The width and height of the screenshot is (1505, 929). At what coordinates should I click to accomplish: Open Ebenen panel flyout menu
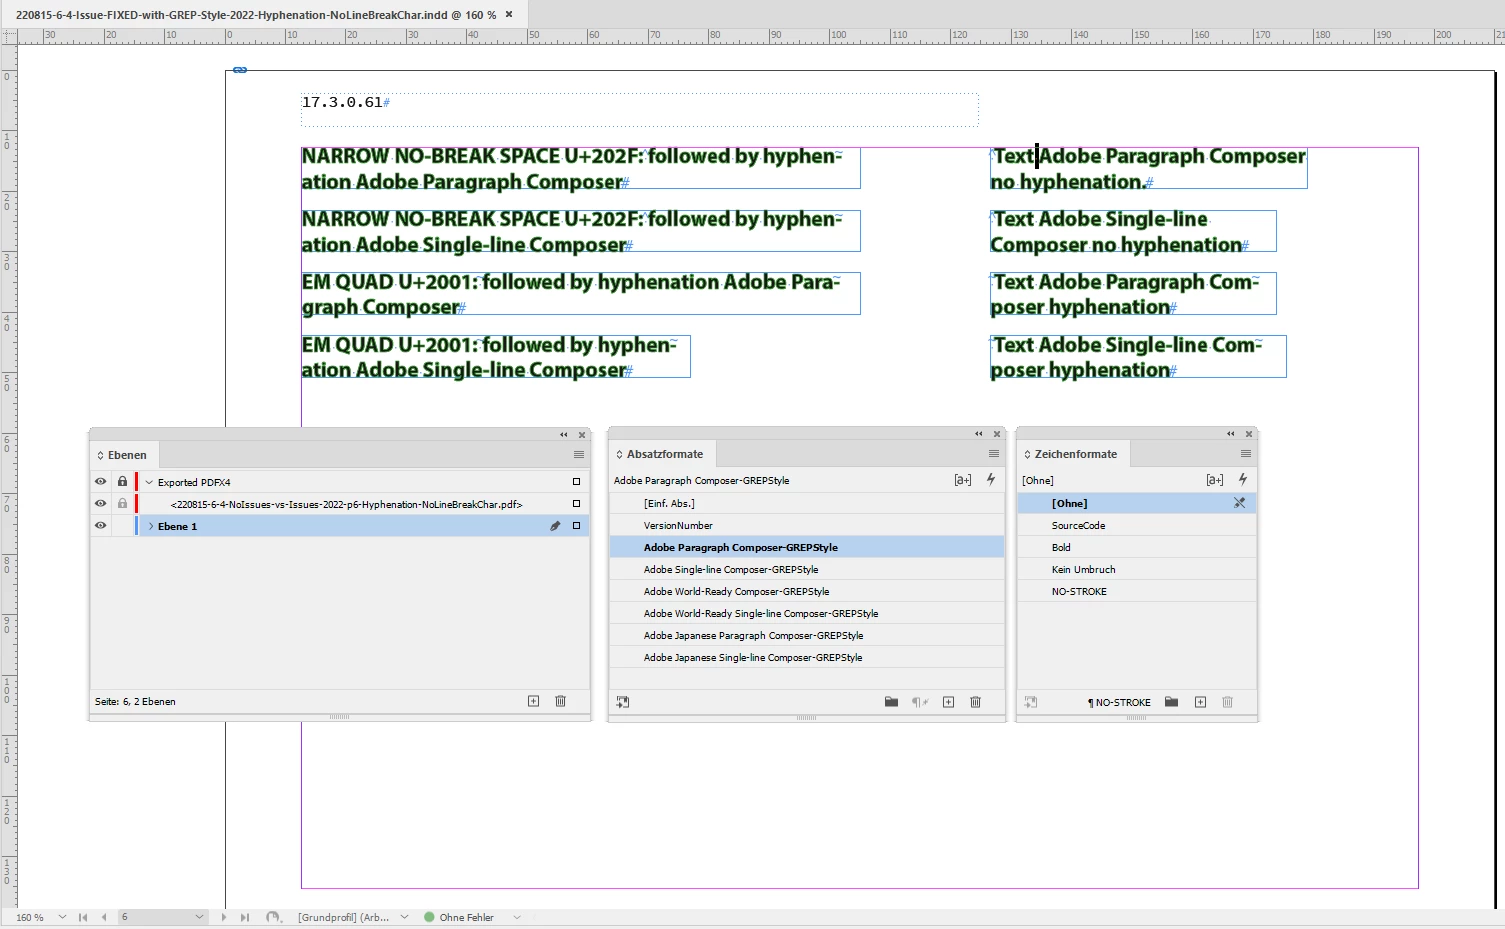click(x=578, y=455)
